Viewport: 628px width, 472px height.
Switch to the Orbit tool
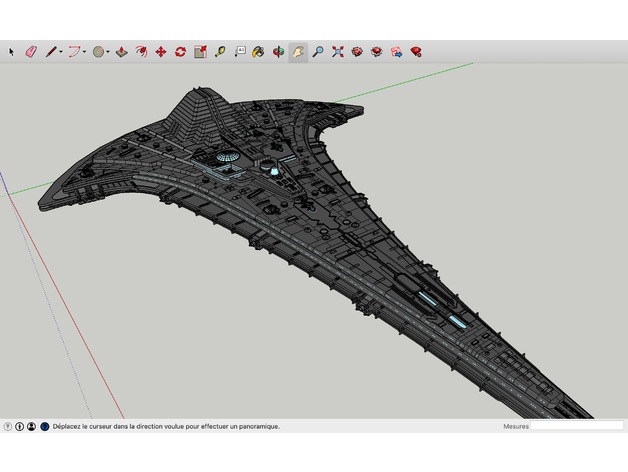278,52
